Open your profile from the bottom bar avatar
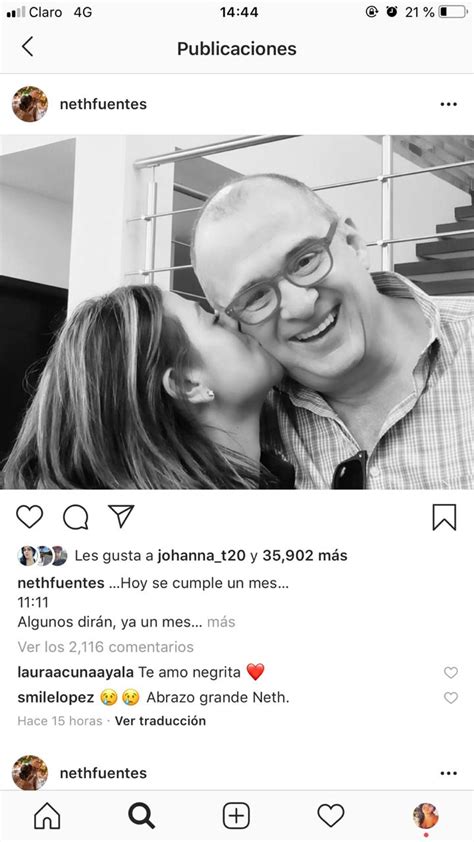The height and width of the screenshot is (842, 474). pyautogui.click(x=426, y=816)
